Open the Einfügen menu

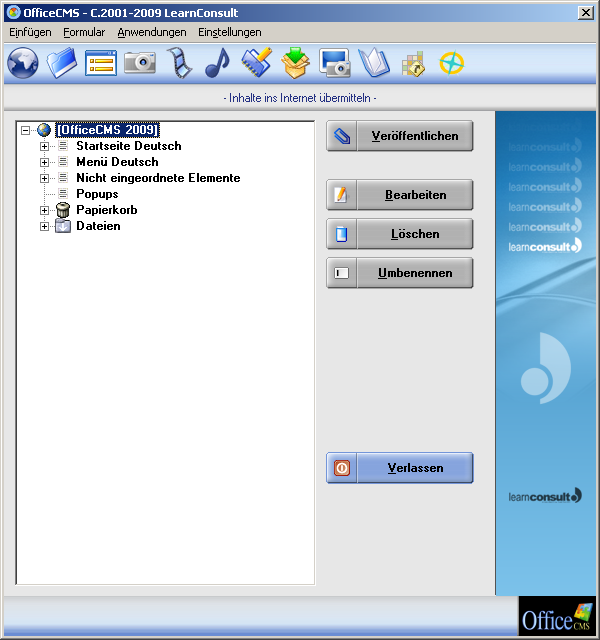click(30, 32)
